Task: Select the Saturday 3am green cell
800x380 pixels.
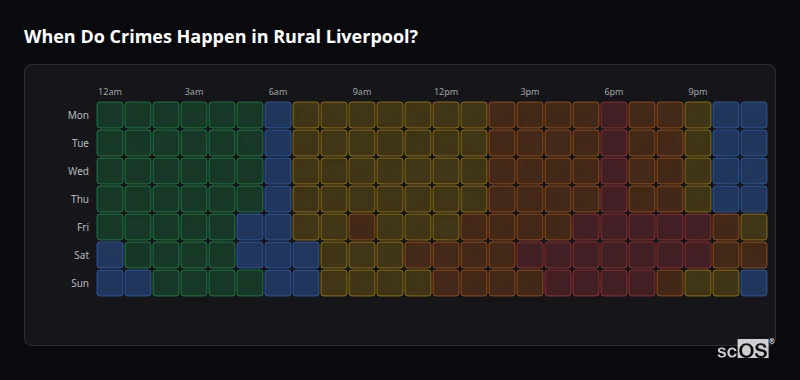Action: (194, 255)
